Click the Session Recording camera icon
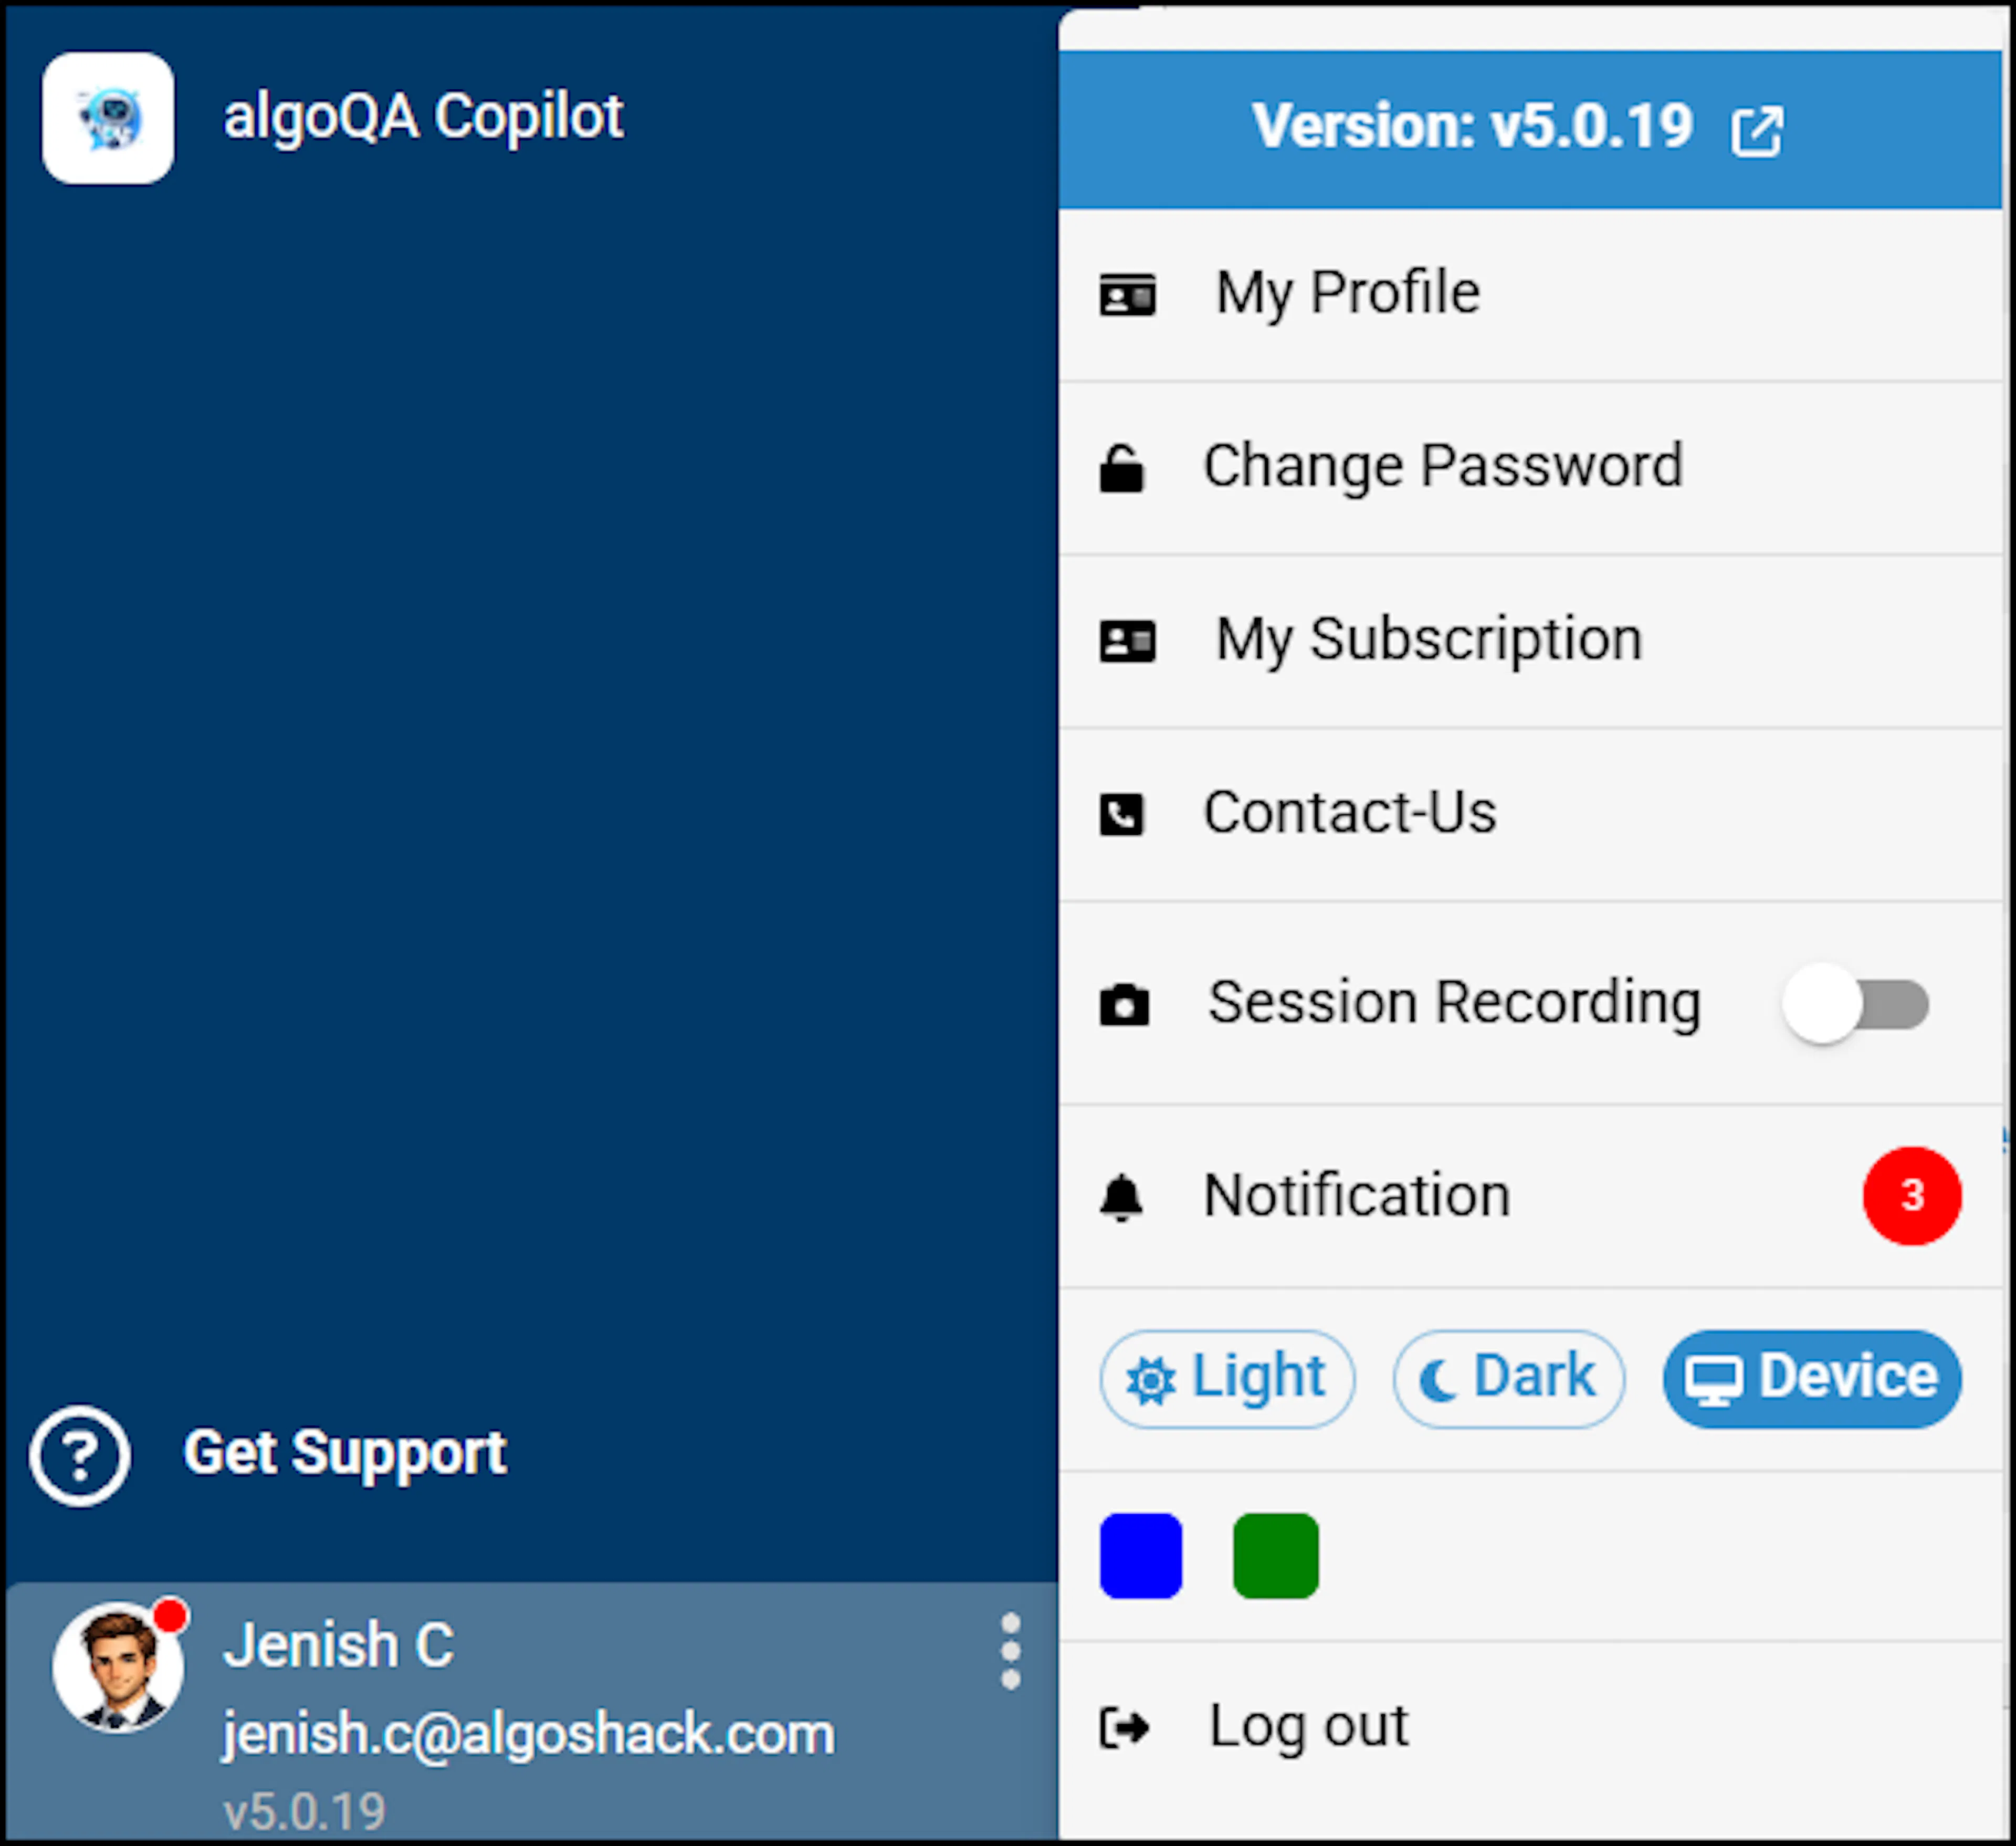The width and height of the screenshot is (2016, 1846). 1124,1004
